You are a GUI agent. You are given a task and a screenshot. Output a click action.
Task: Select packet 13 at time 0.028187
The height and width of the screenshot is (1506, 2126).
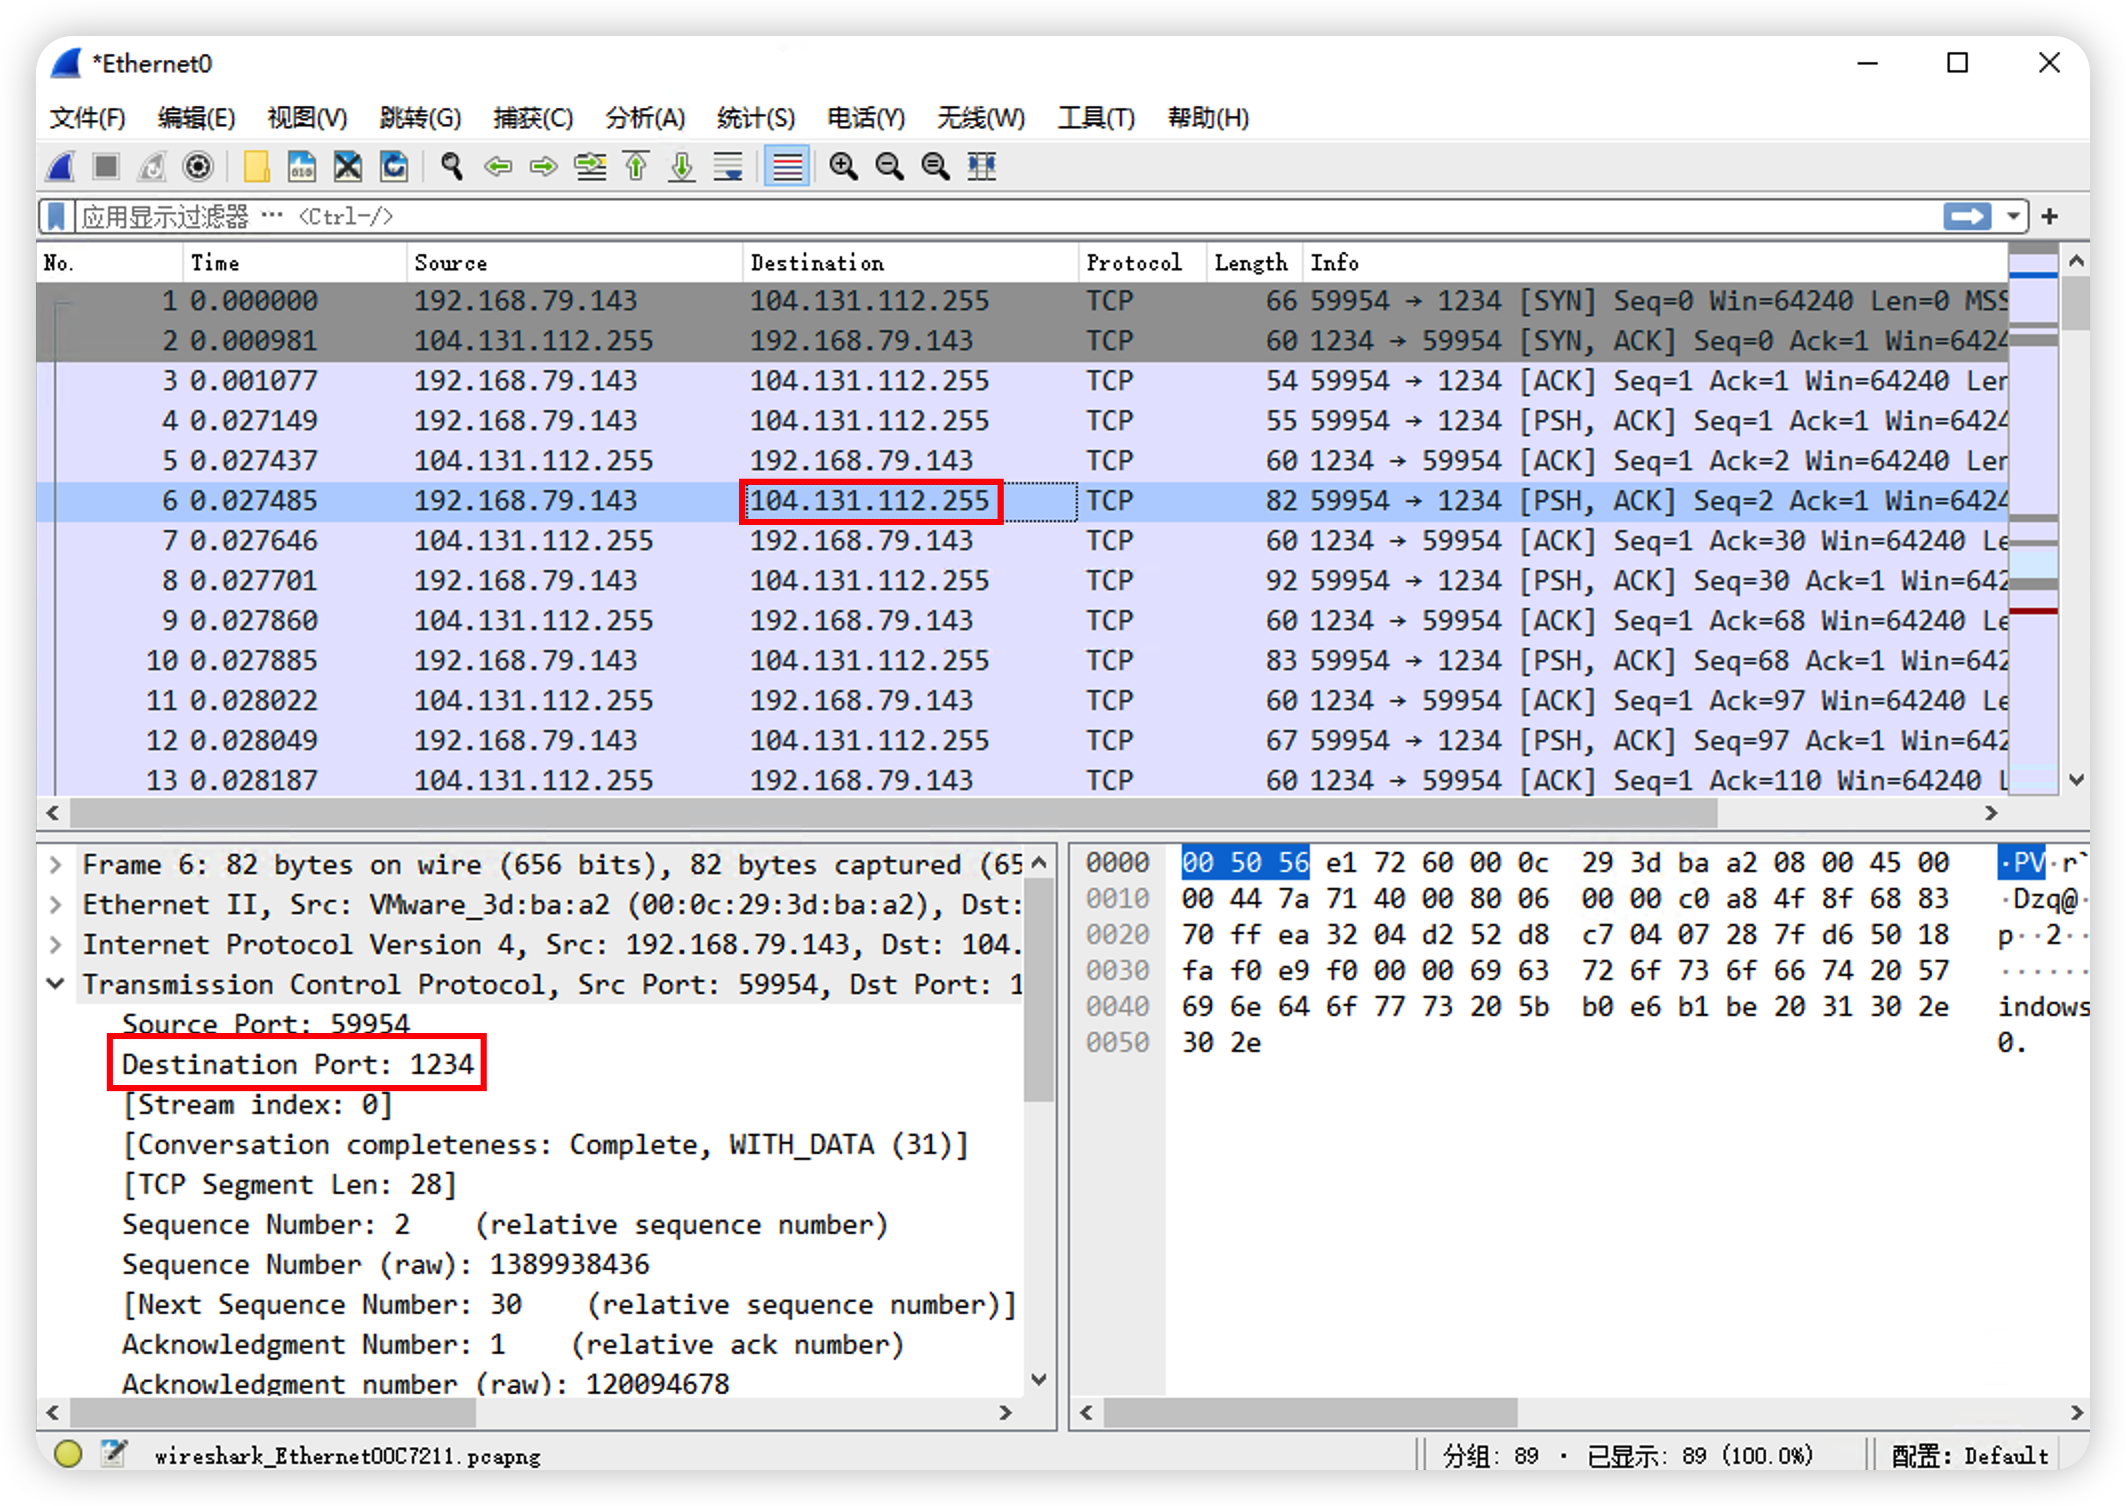tap(1022, 781)
